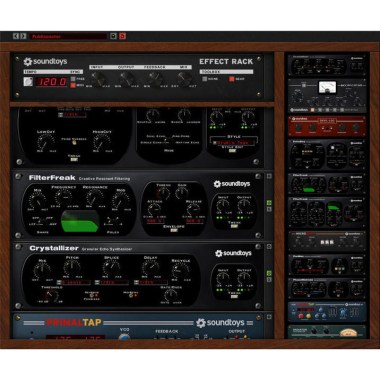The width and height of the screenshot is (380, 380).
Task: Select the FilterFreak plugin in the sidebar list
Action: tap(327, 184)
